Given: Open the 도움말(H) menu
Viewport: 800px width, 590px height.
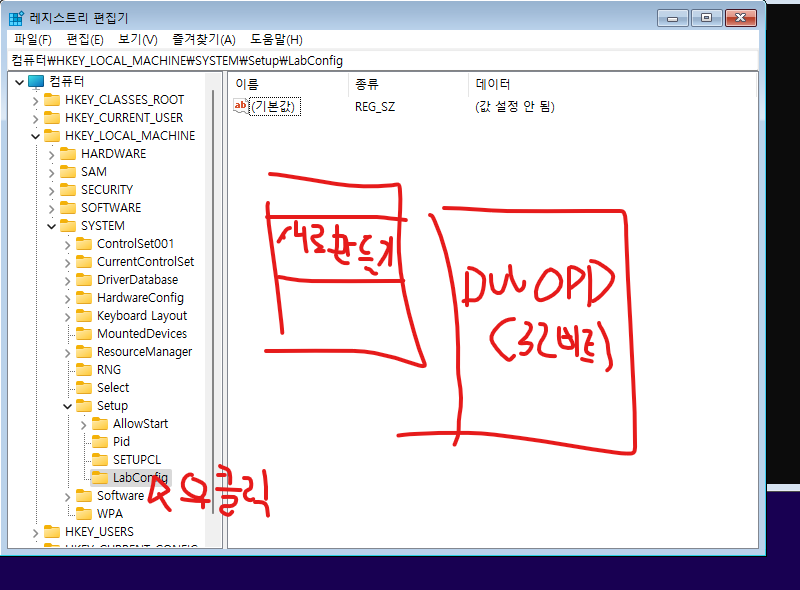Looking at the screenshot, I should [x=276, y=40].
